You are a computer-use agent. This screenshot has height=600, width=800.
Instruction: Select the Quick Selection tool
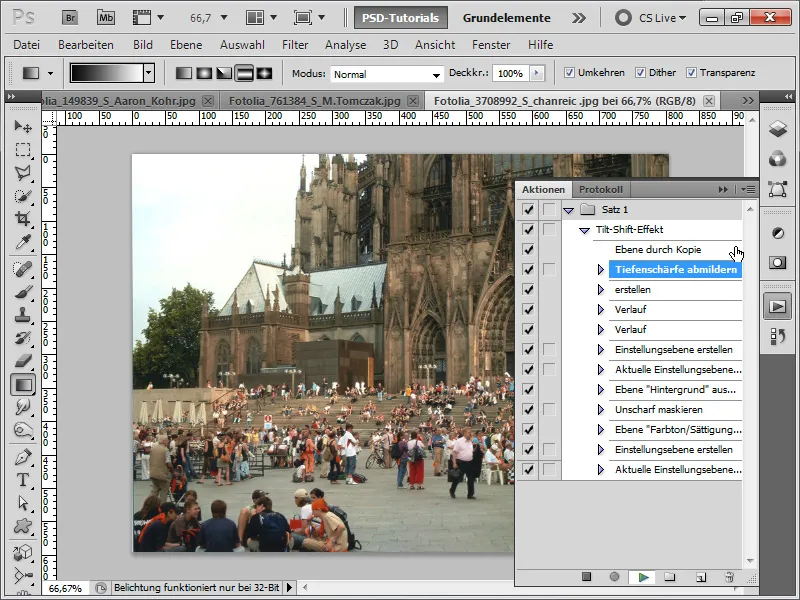(x=22, y=196)
